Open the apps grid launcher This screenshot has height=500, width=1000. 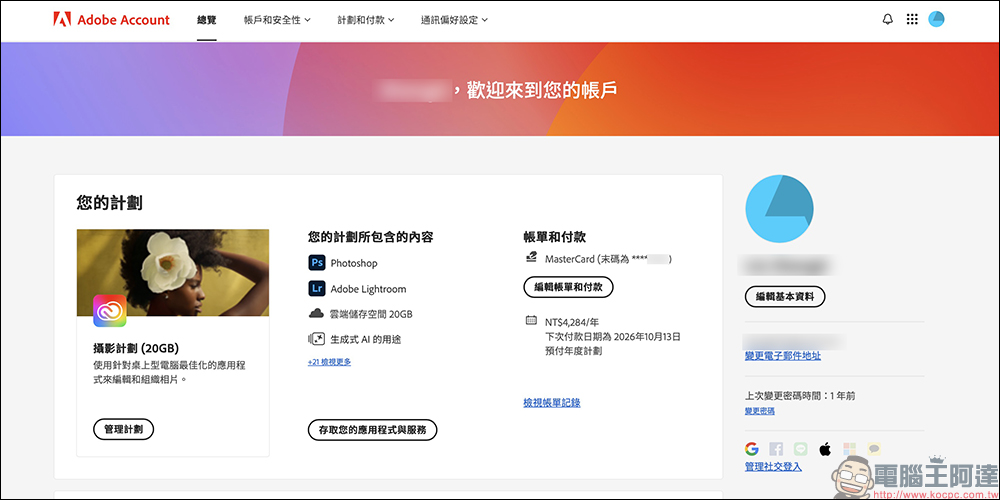point(912,19)
